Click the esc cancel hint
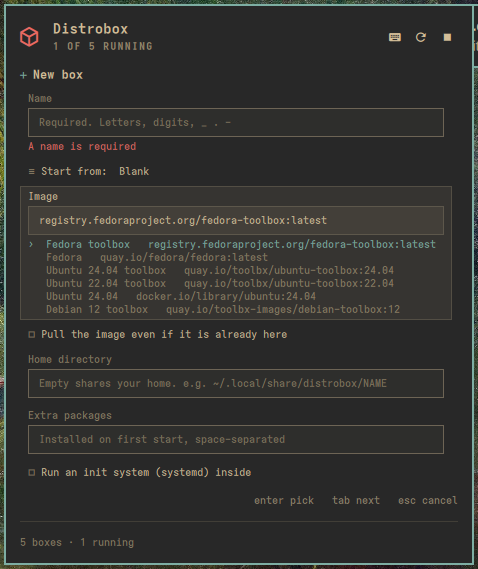Image resolution: width=478 pixels, height=569 pixels. [x=428, y=500]
